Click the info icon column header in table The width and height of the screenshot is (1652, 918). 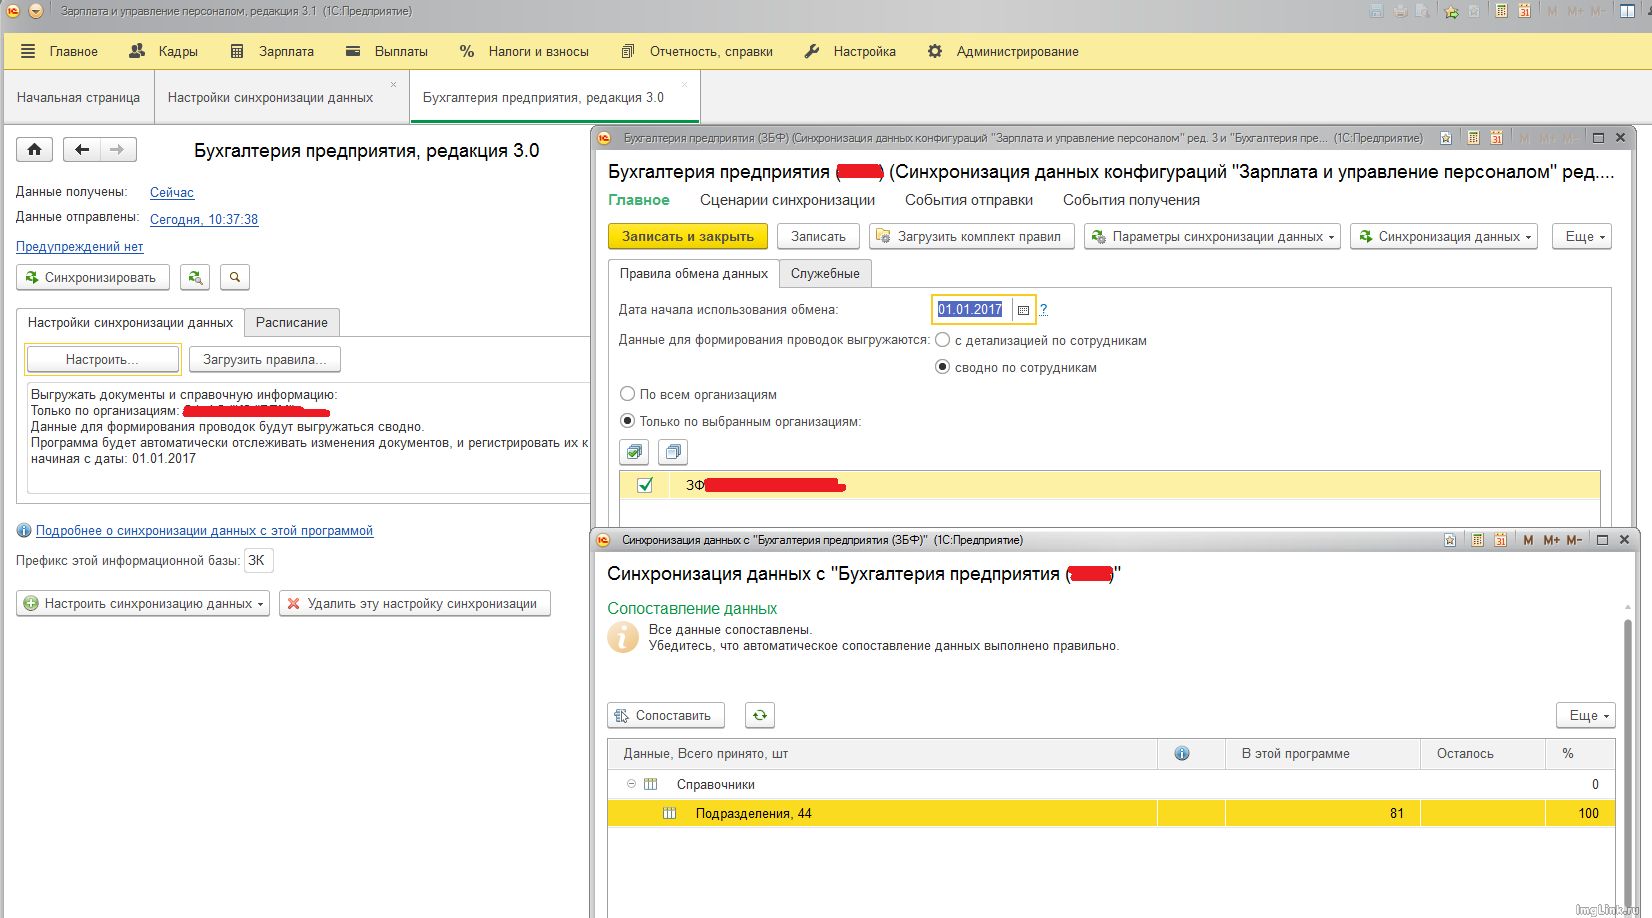click(x=1182, y=753)
